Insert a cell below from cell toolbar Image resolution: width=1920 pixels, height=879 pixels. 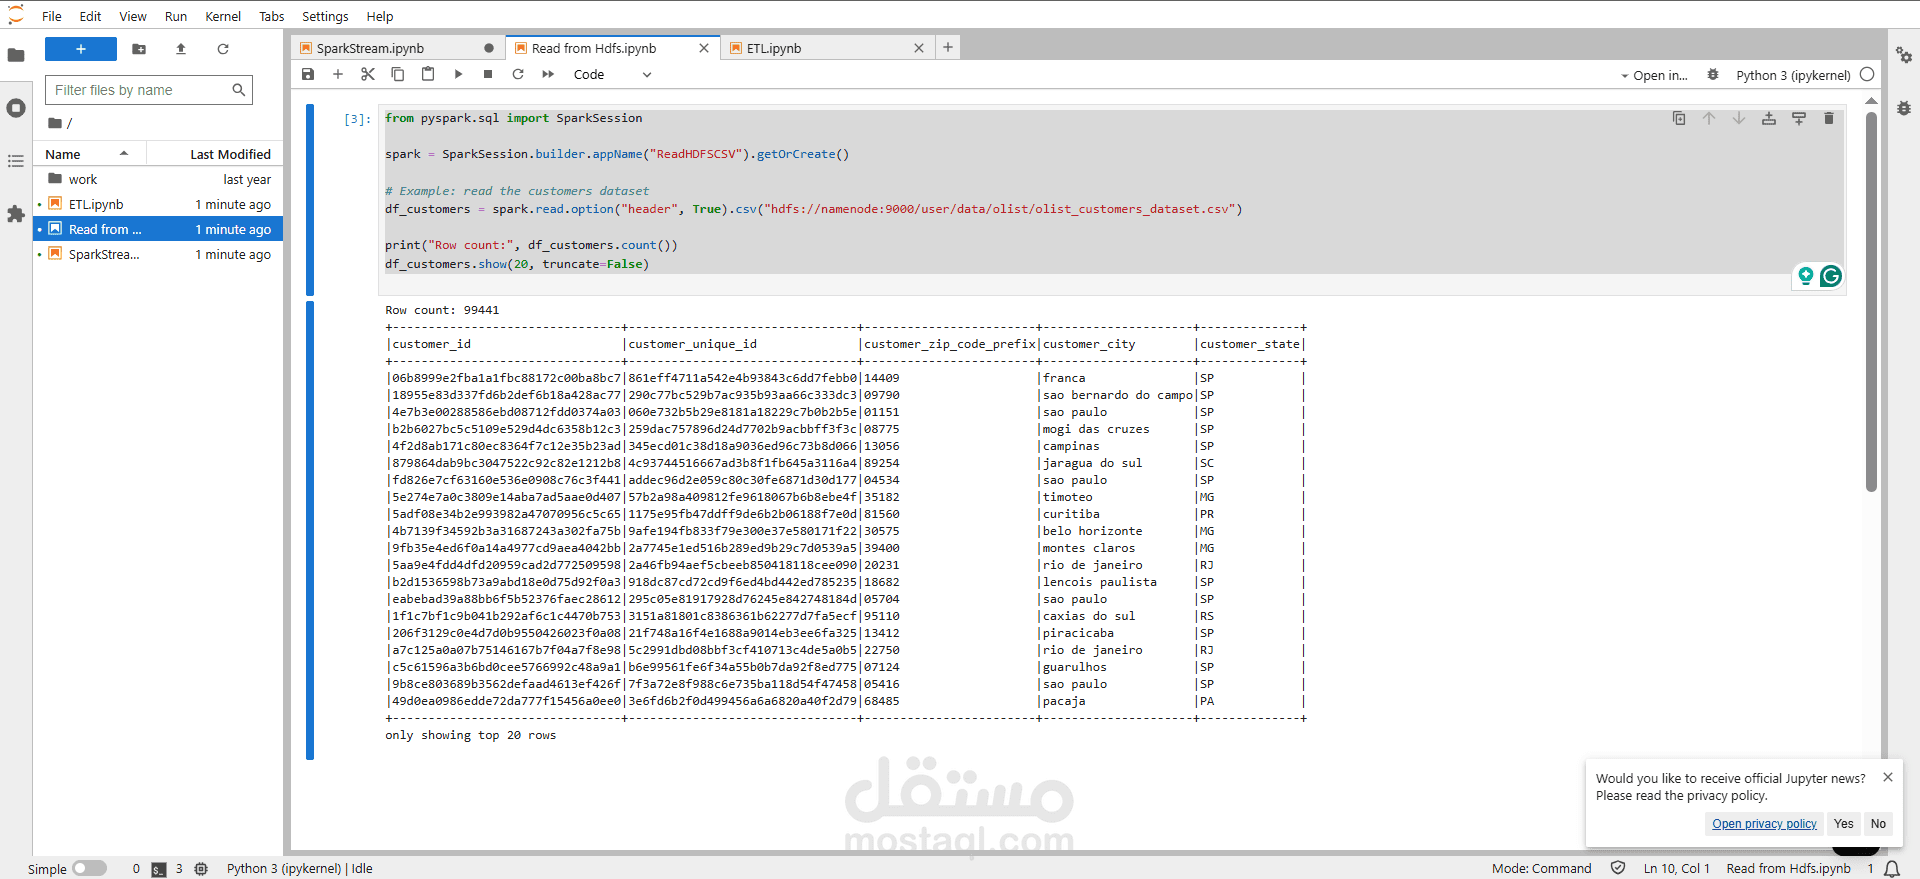tap(1799, 118)
